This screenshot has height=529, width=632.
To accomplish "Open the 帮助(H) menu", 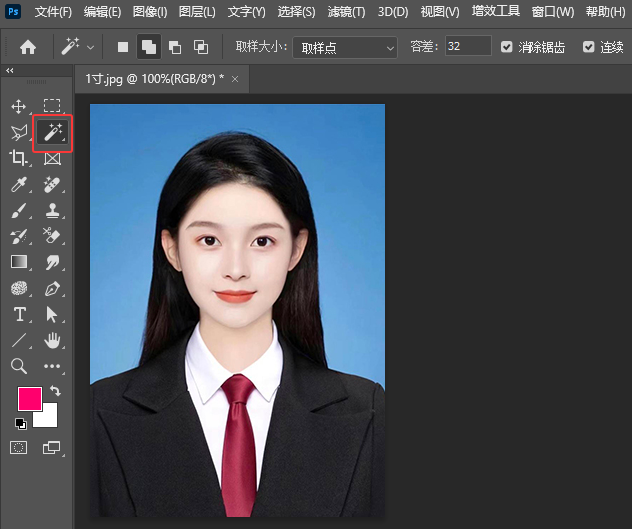I will tap(605, 12).
